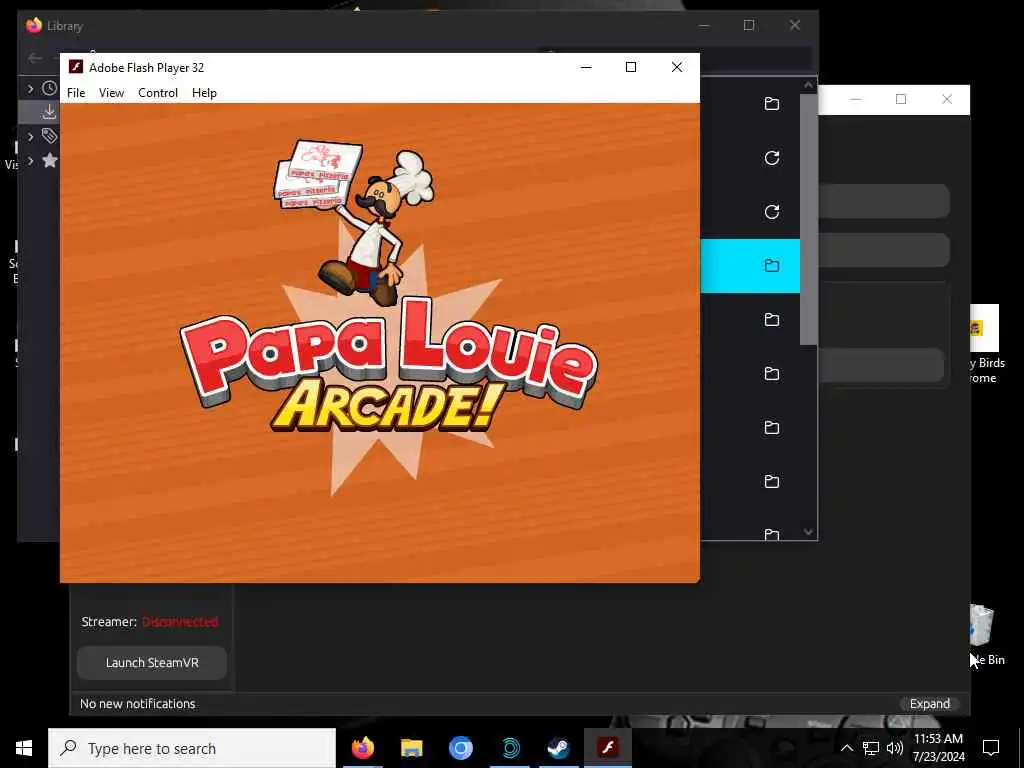Viewport: 1024px width, 768px height.
Task: Select the History clock icon in Library
Action: 50,88
